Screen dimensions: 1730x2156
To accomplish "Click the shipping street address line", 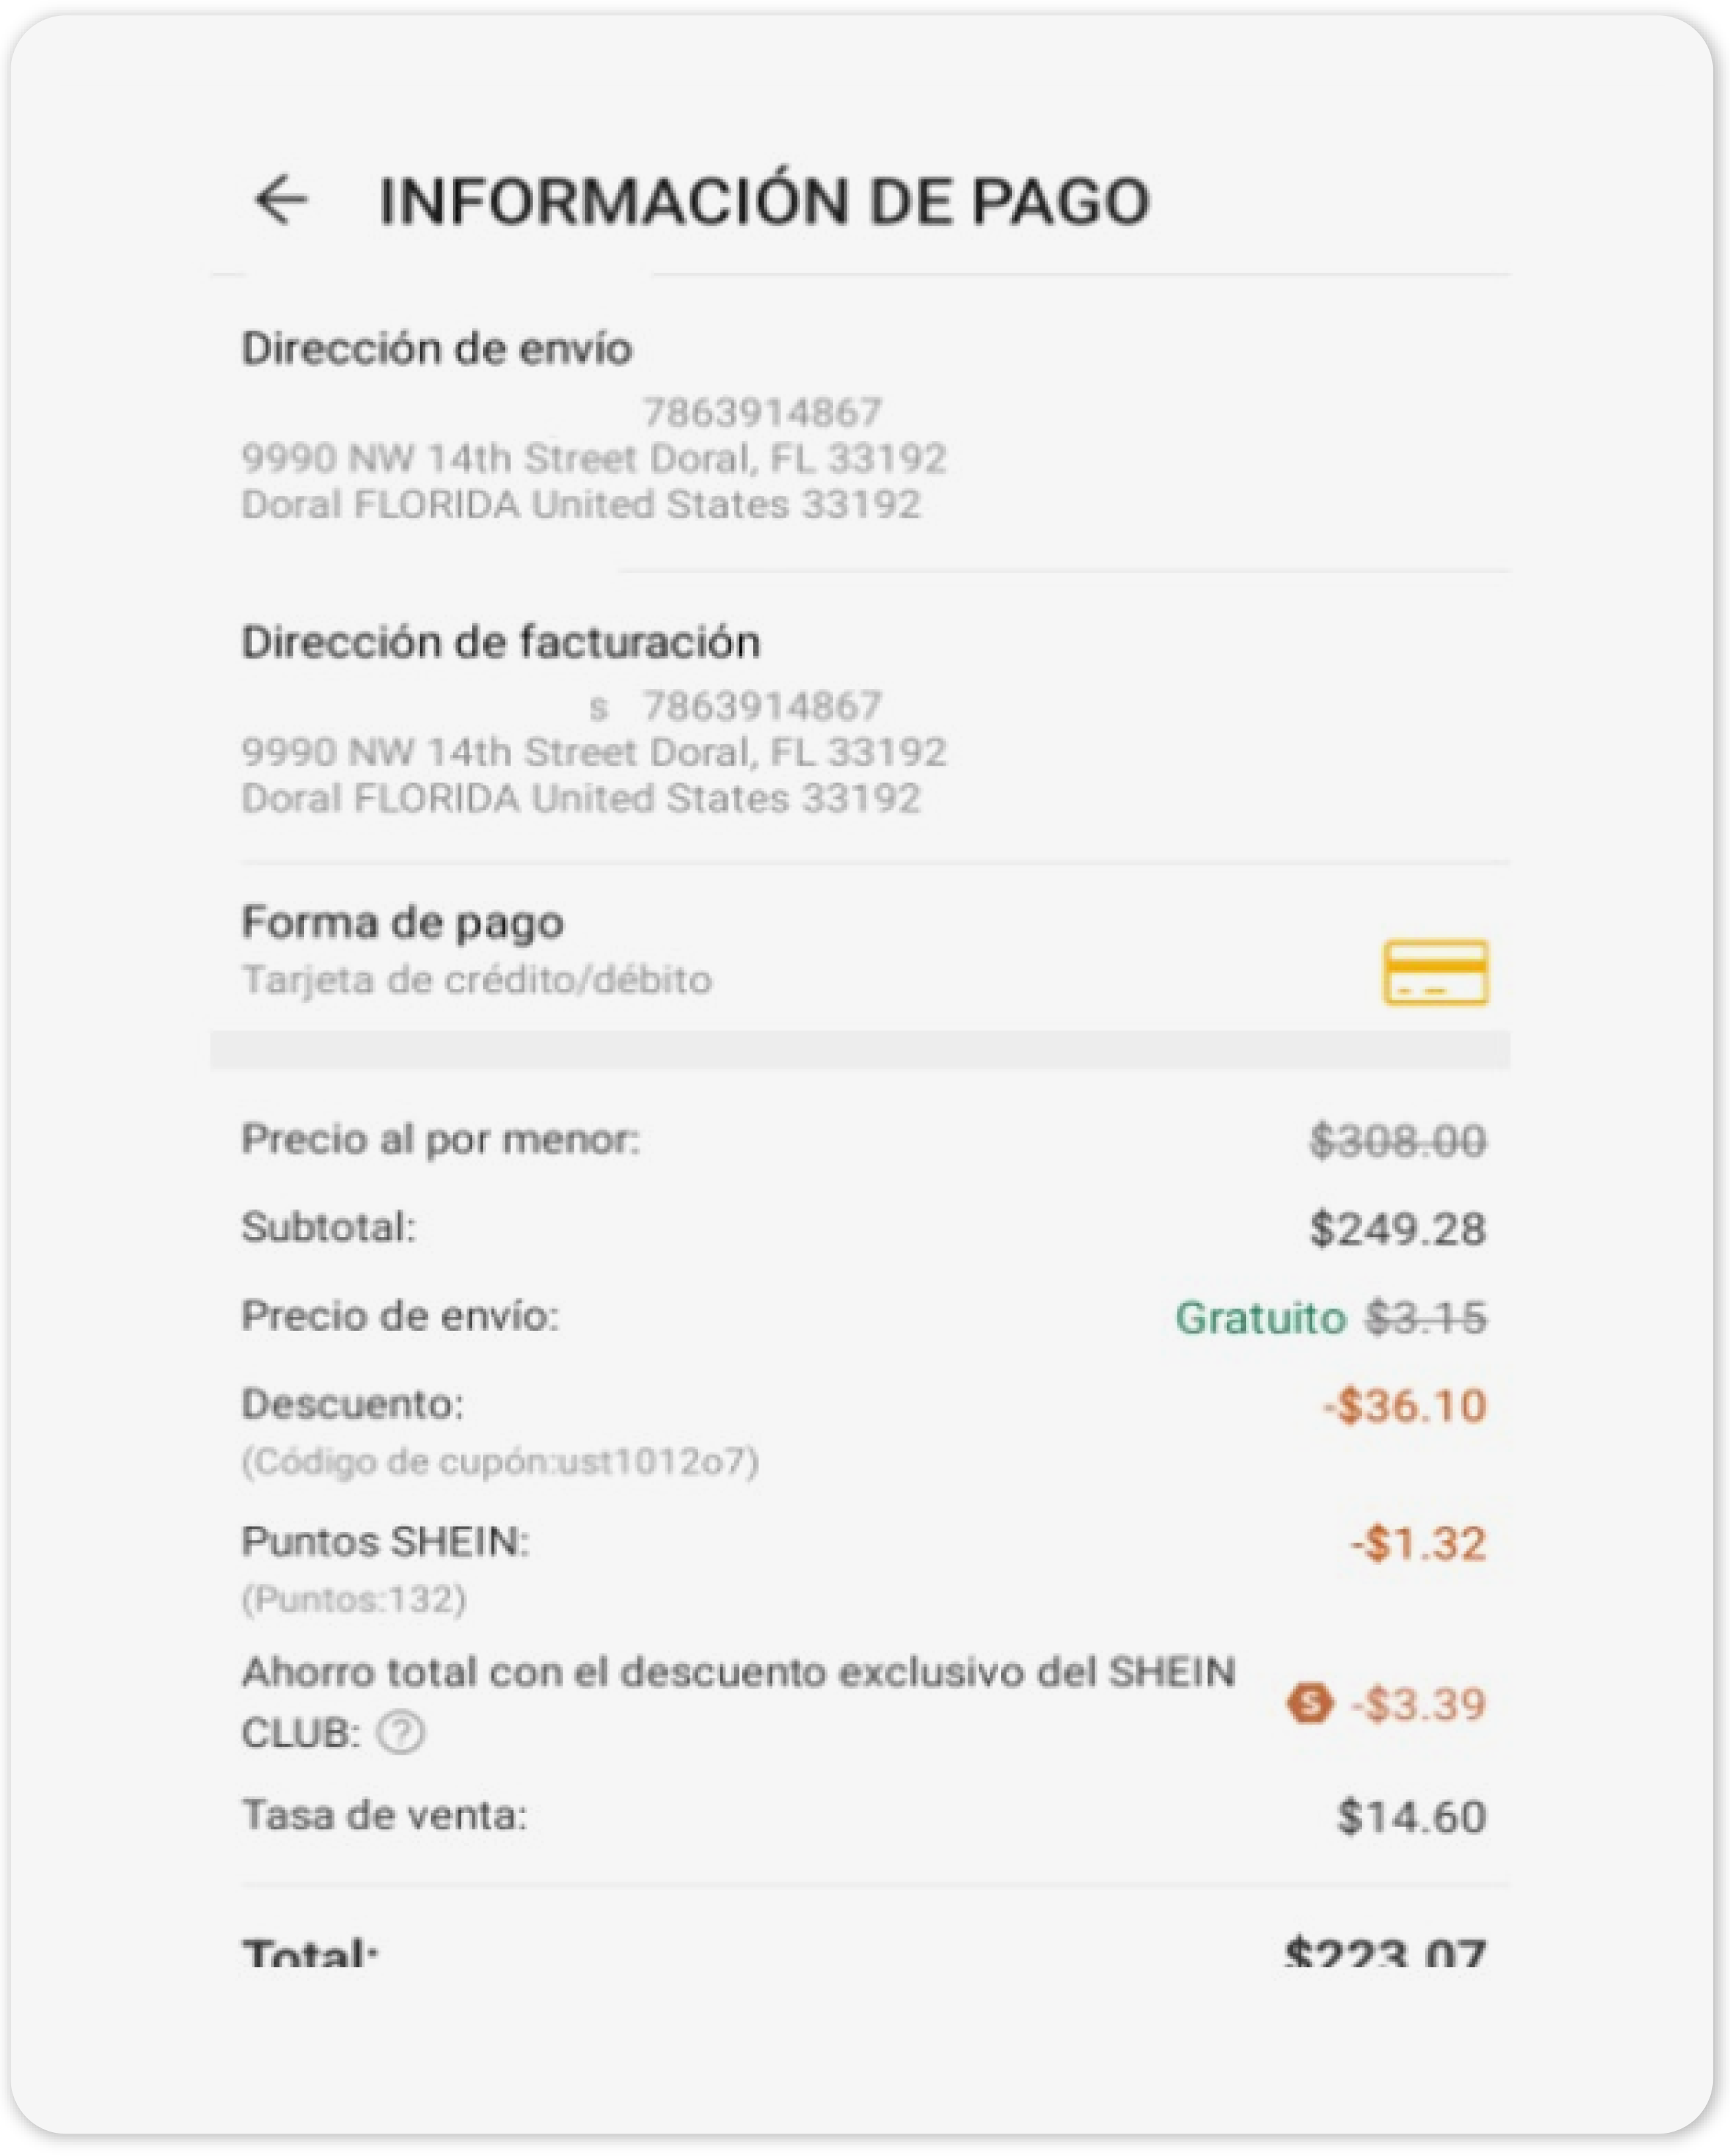I will pos(594,458).
